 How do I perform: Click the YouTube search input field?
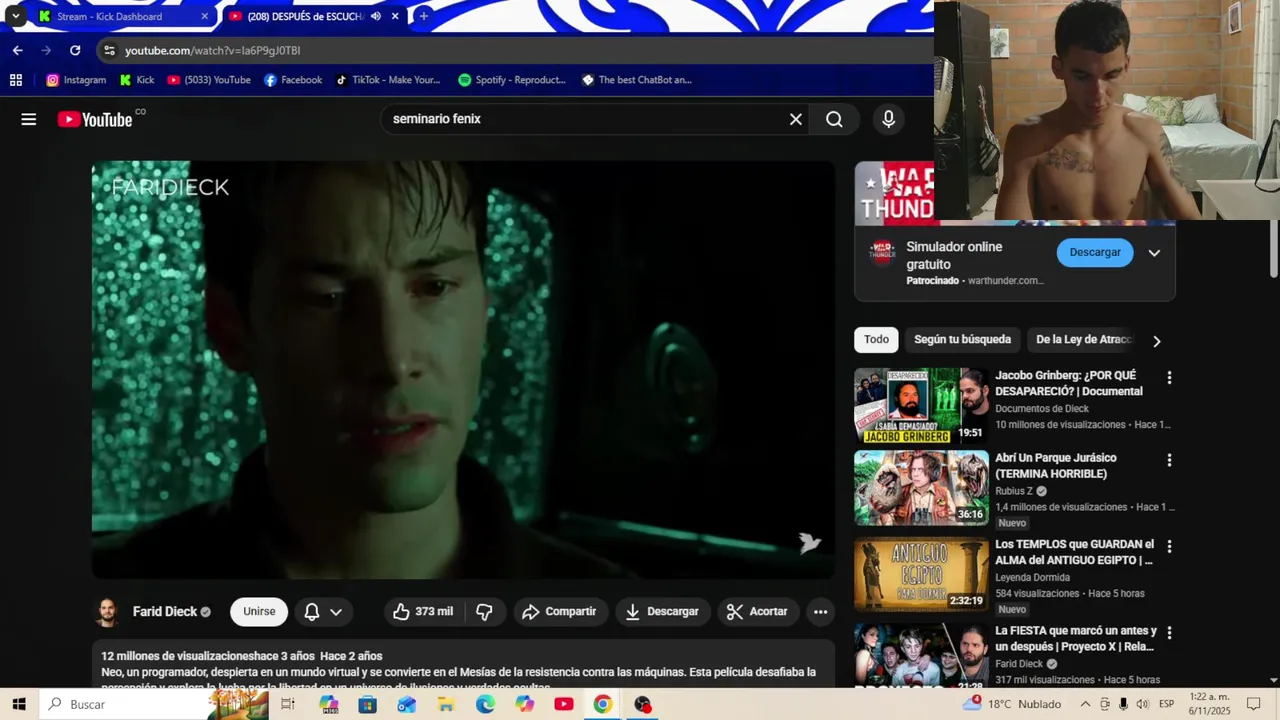pos(585,119)
